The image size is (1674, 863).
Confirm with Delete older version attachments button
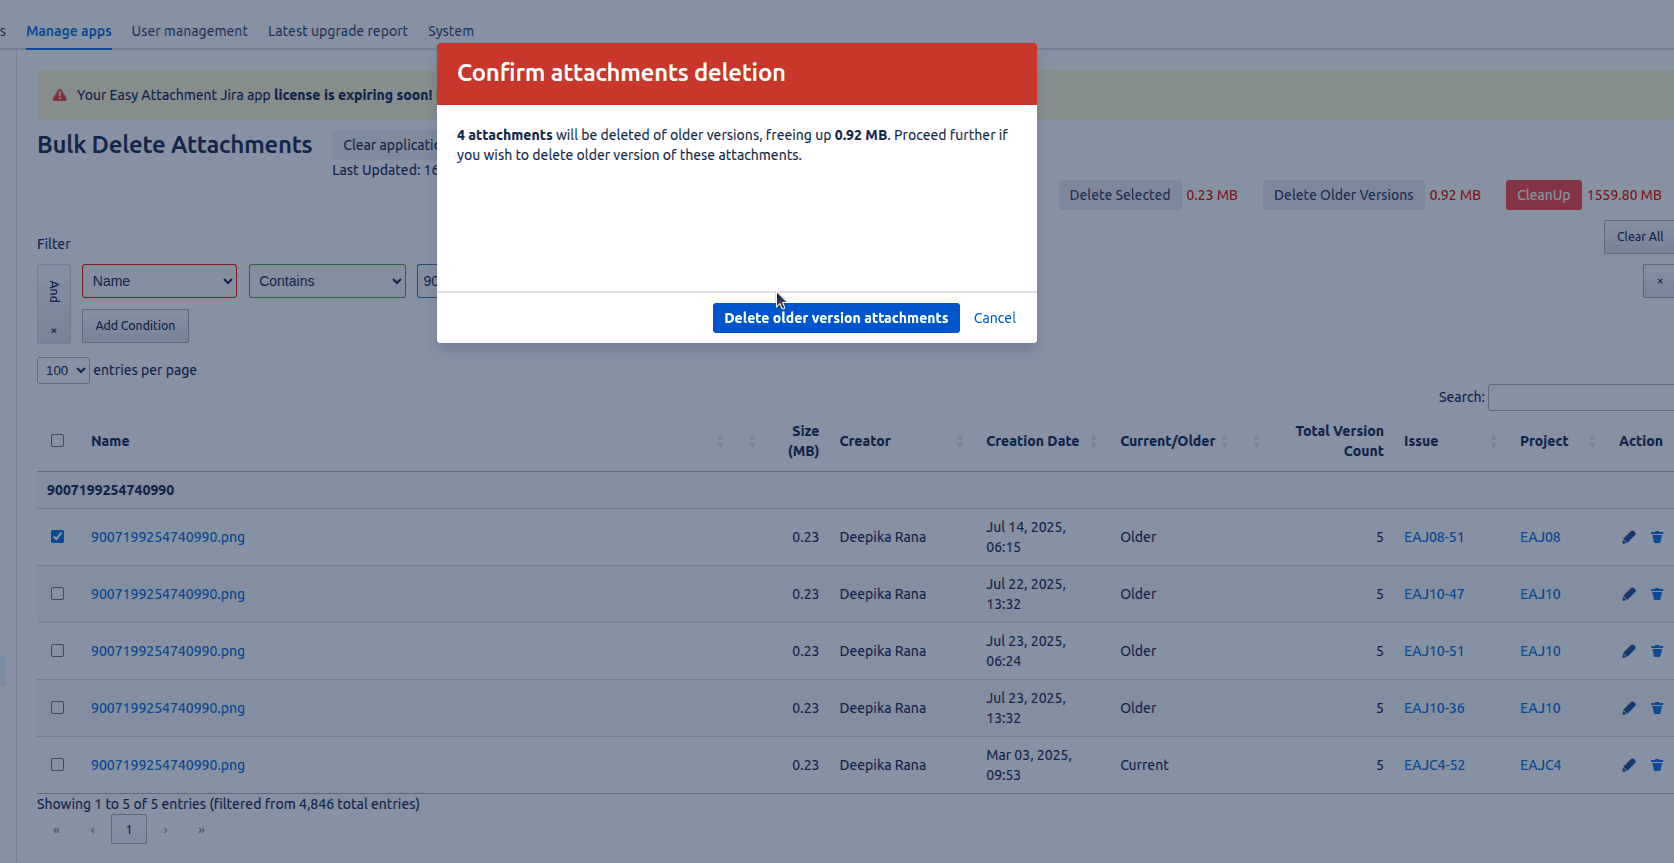tap(835, 318)
